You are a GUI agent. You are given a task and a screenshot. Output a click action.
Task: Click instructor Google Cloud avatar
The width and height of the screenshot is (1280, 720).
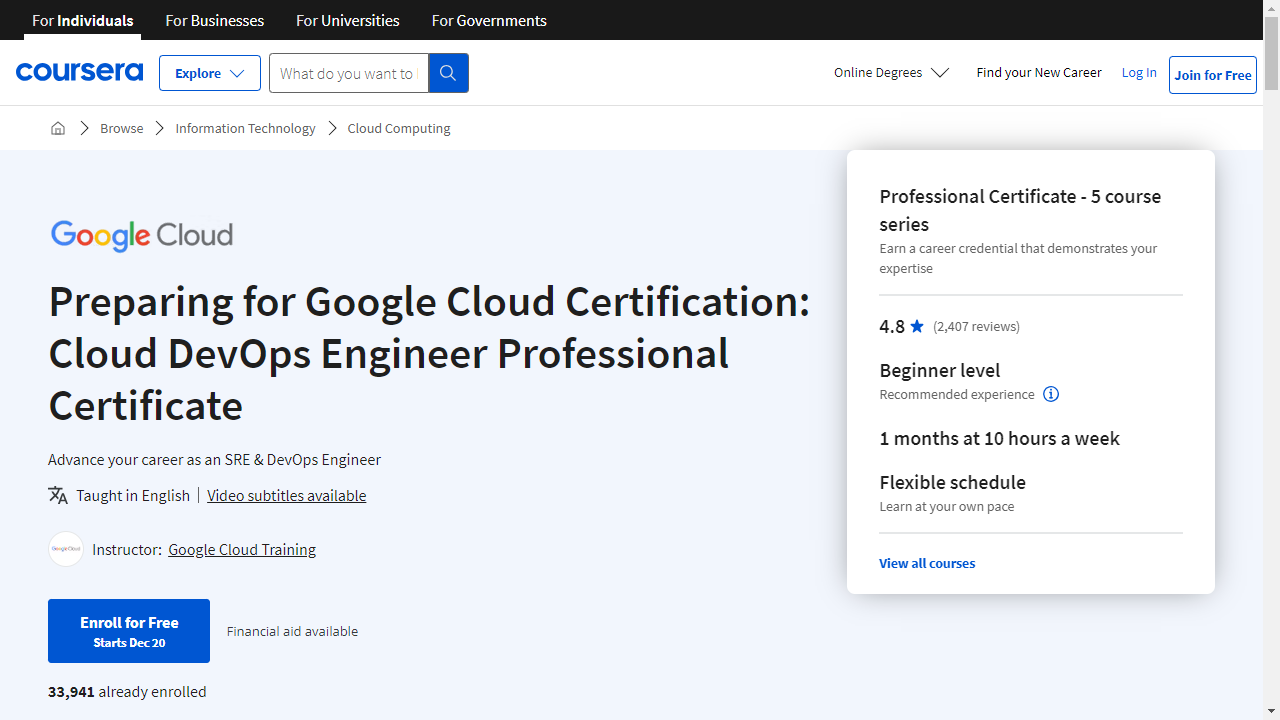pyautogui.click(x=66, y=549)
